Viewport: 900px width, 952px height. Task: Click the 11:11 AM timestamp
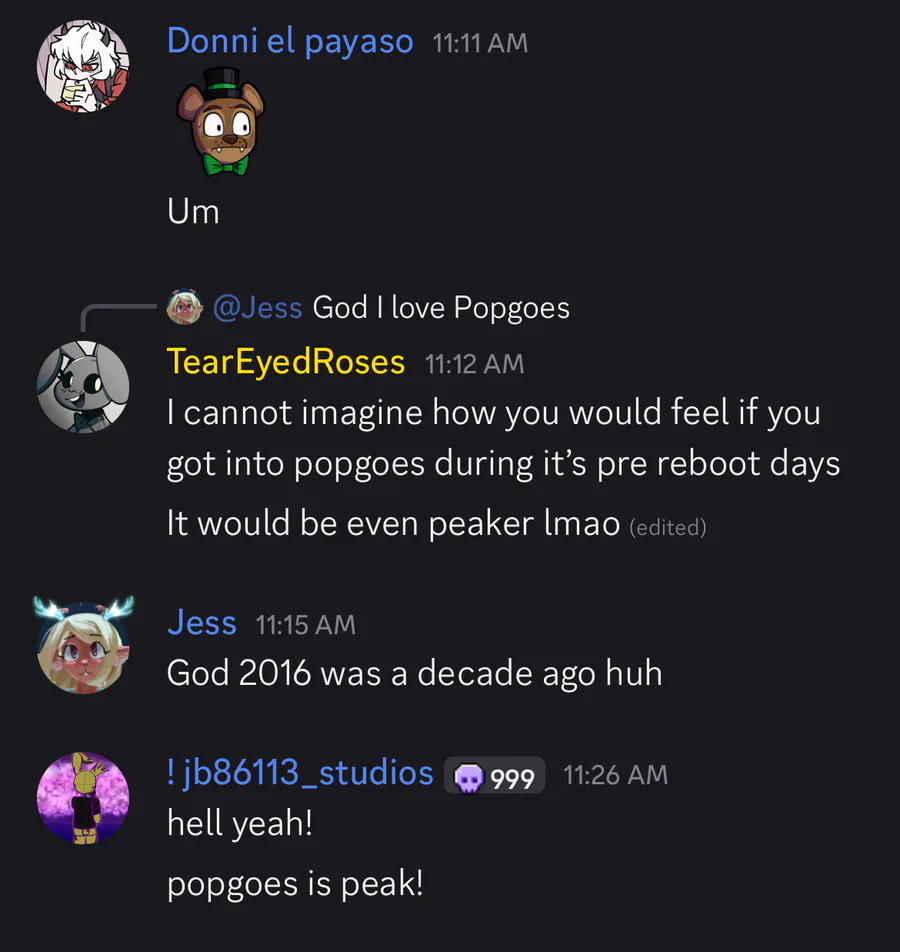[x=480, y=43]
